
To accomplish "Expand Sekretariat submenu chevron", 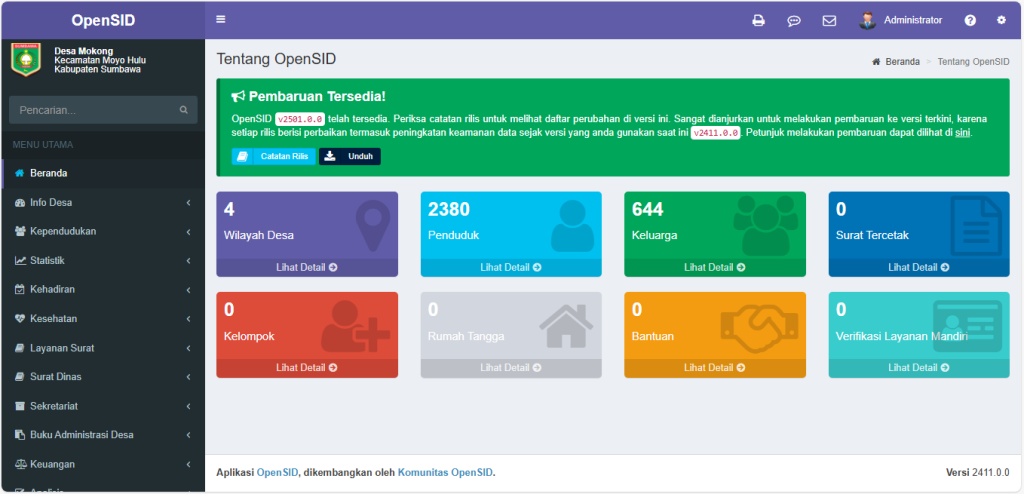I will click(188, 406).
